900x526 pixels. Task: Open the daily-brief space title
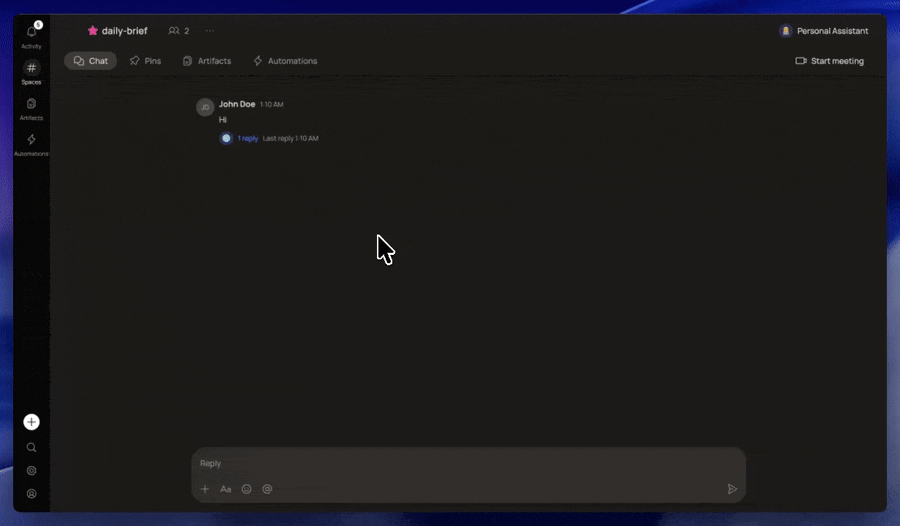[x=125, y=31]
